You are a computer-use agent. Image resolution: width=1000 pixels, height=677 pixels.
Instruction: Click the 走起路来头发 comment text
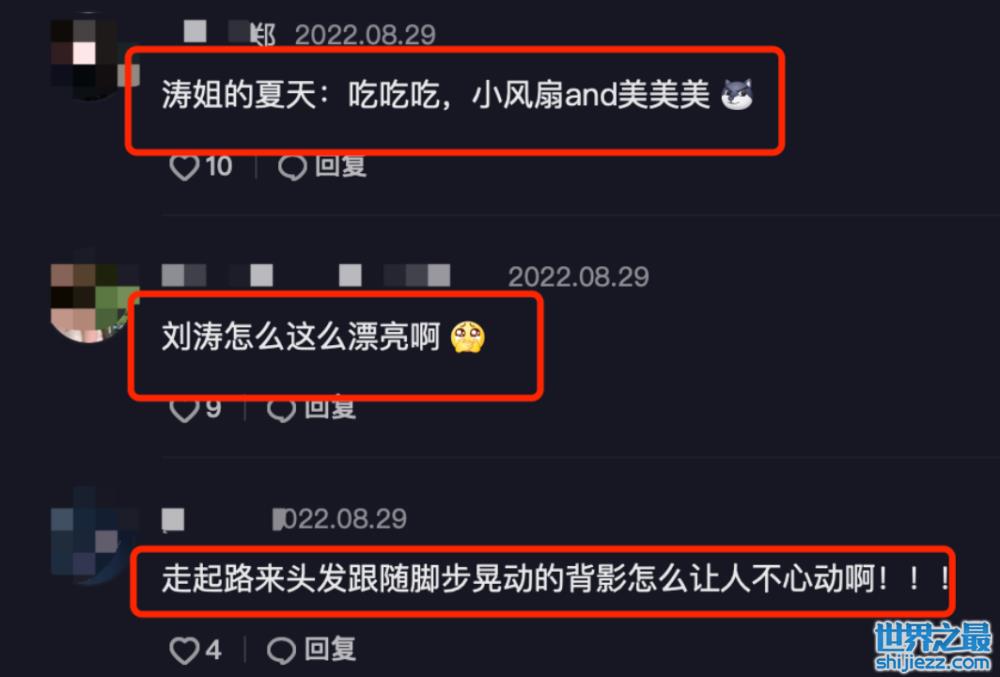click(555, 579)
